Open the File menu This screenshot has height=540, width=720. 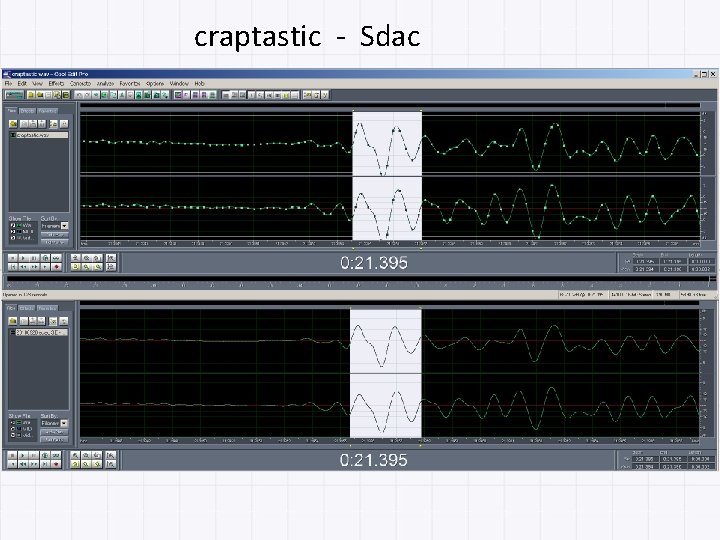click(8, 84)
